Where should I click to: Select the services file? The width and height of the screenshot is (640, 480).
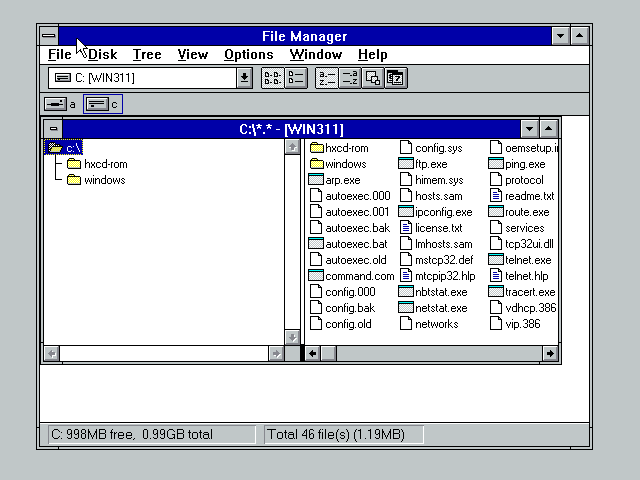(517, 228)
